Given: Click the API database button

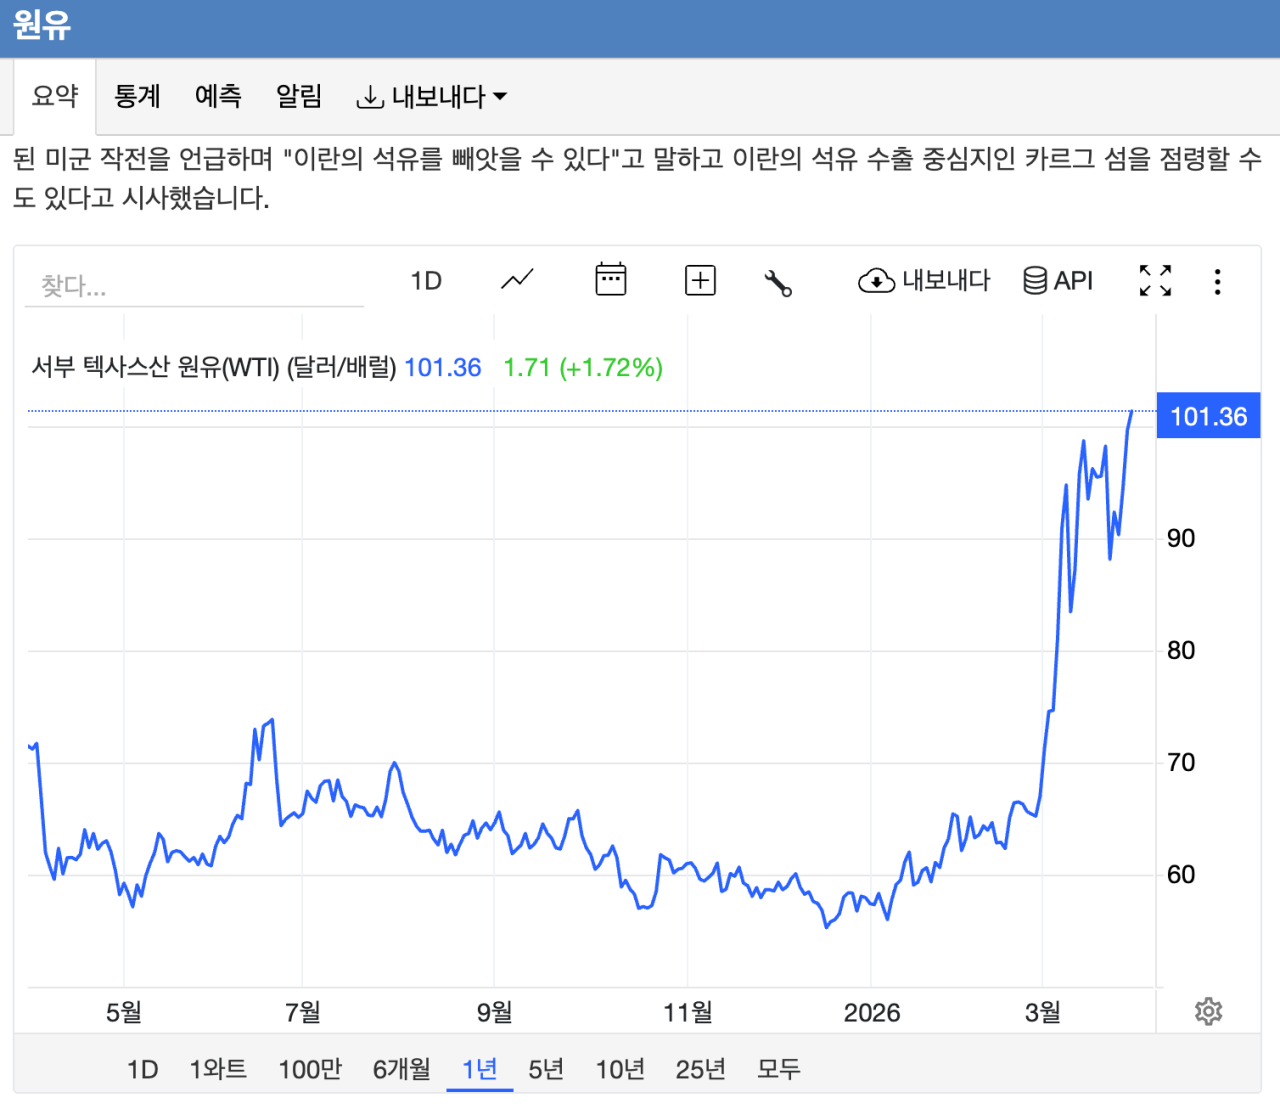Looking at the screenshot, I should click(x=1058, y=281).
